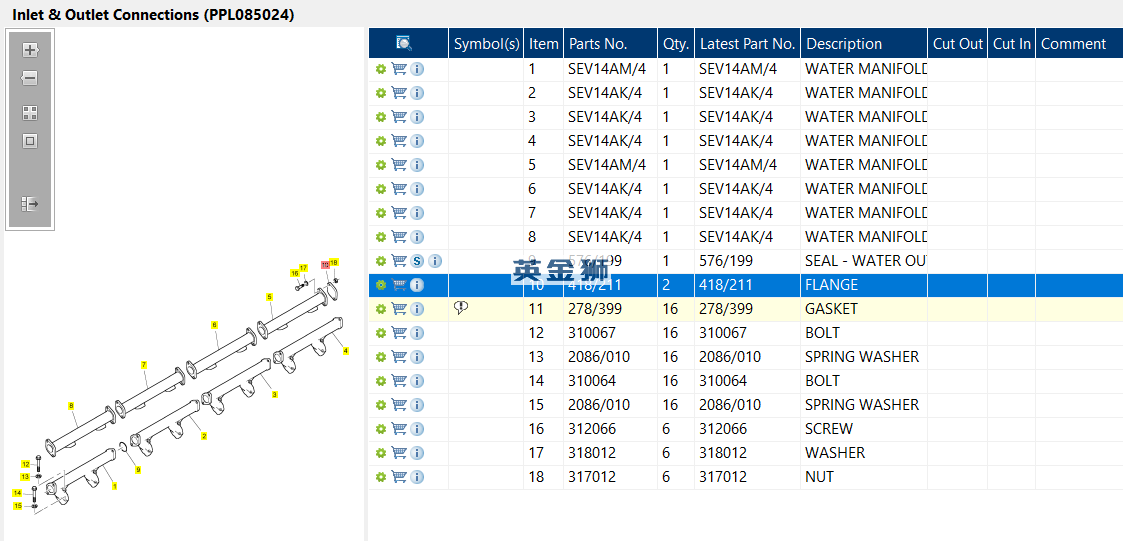Image resolution: width=1123 pixels, height=541 pixels.
Task: Click the single-square fit view icon
Action: (30, 141)
